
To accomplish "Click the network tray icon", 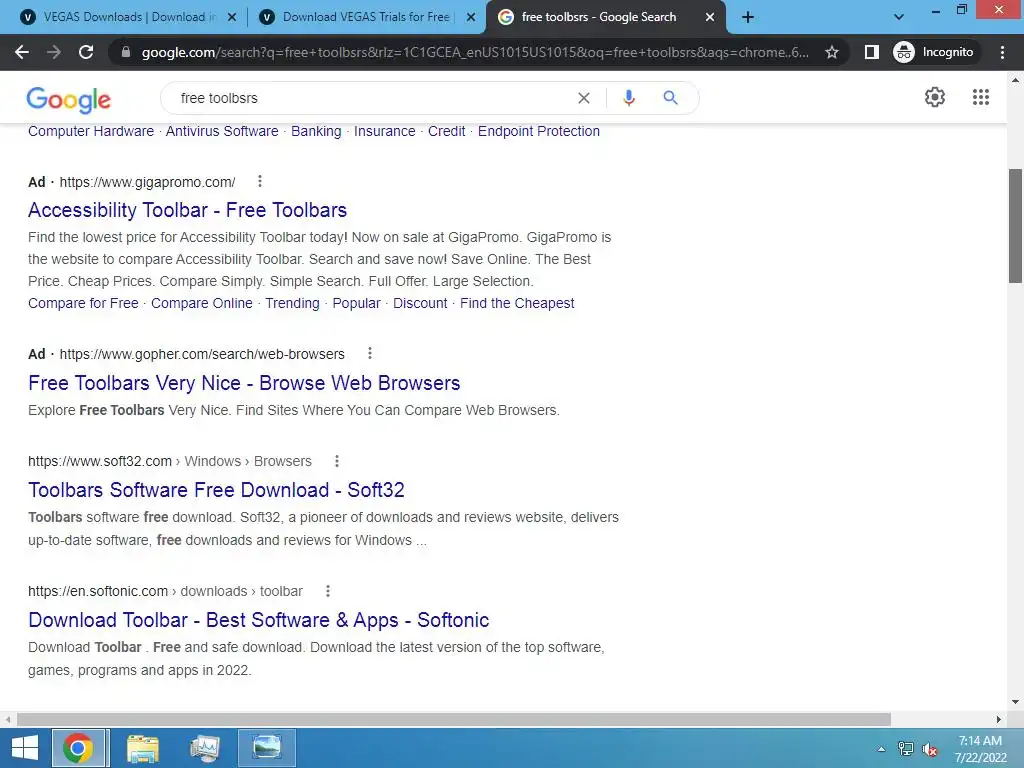I will pos(906,749).
